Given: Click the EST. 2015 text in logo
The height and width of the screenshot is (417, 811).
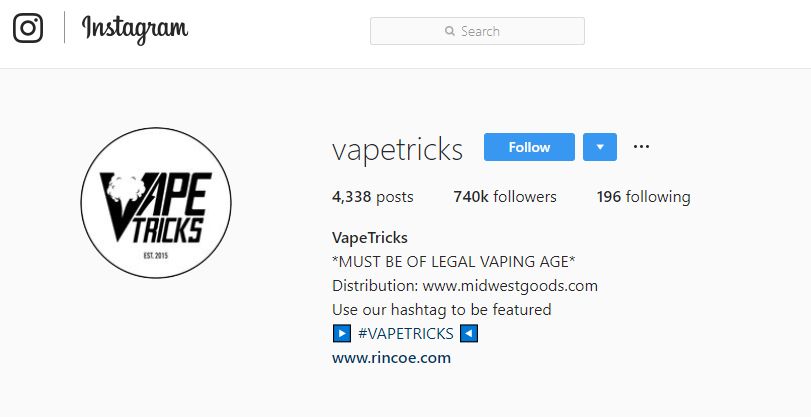Looking at the screenshot, I should point(156,256).
